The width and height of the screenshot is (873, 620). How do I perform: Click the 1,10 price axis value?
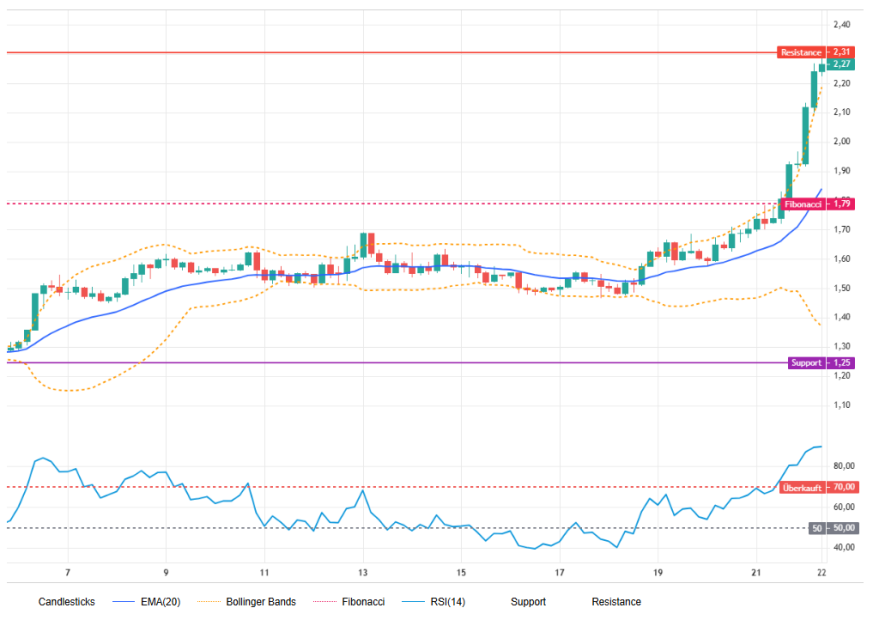coord(842,405)
